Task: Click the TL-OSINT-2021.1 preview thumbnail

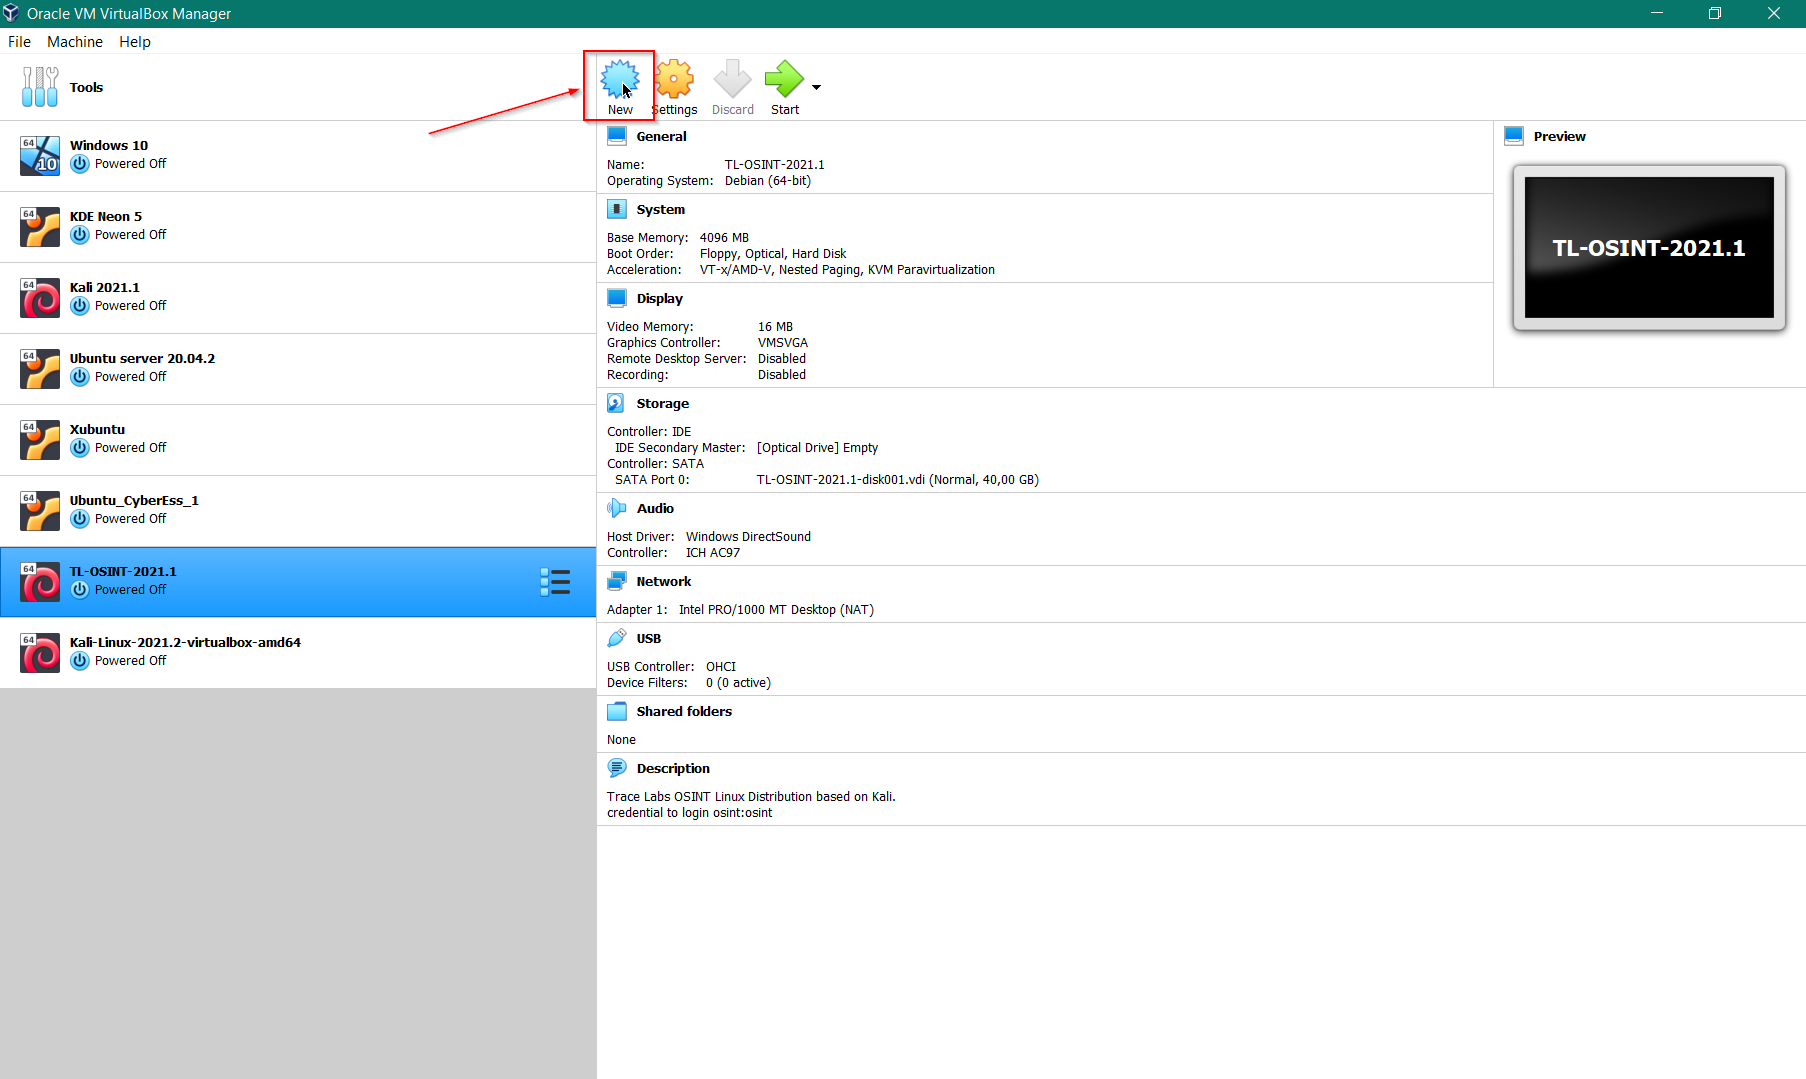Action: tap(1648, 248)
